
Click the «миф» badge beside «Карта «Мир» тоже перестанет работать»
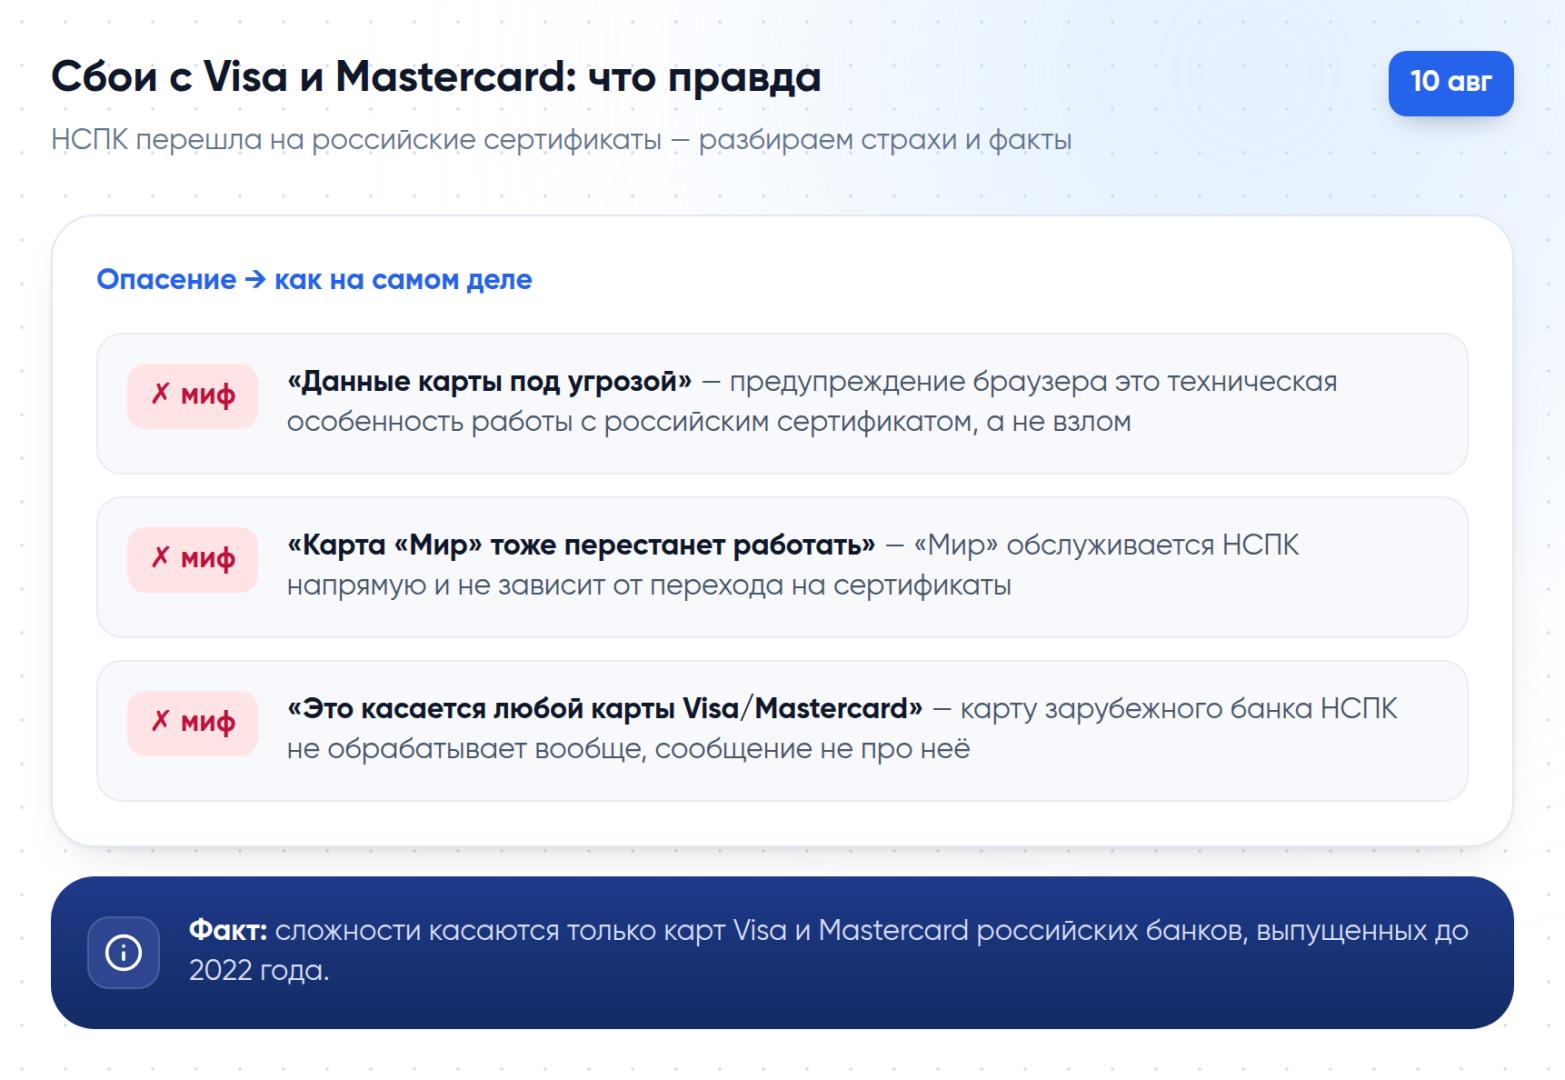pyautogui.click(x=192, y=559)
